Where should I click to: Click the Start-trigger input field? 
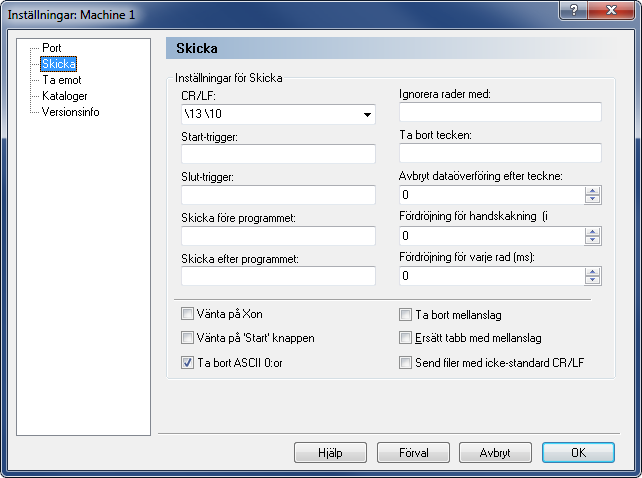tap(278, 154)
